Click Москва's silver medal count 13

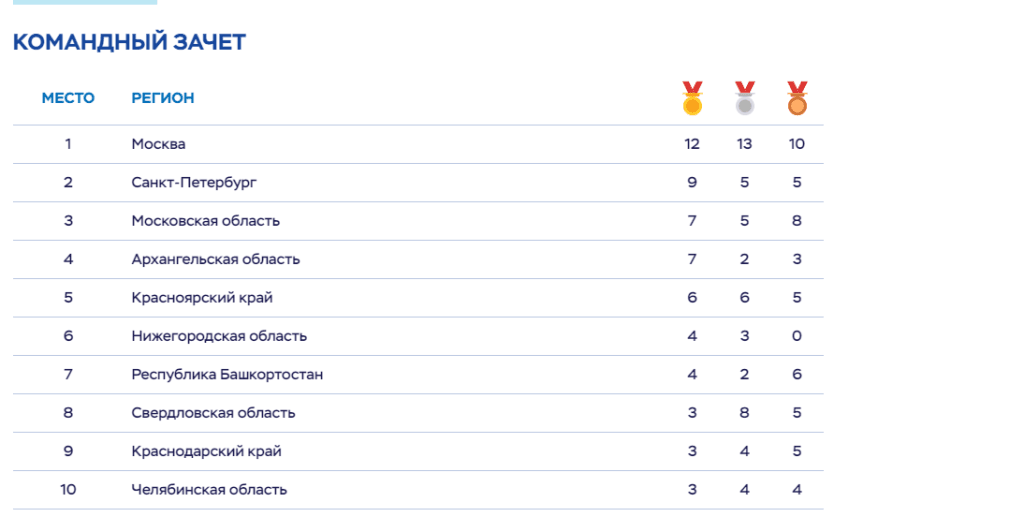click(x=744, y=144)
